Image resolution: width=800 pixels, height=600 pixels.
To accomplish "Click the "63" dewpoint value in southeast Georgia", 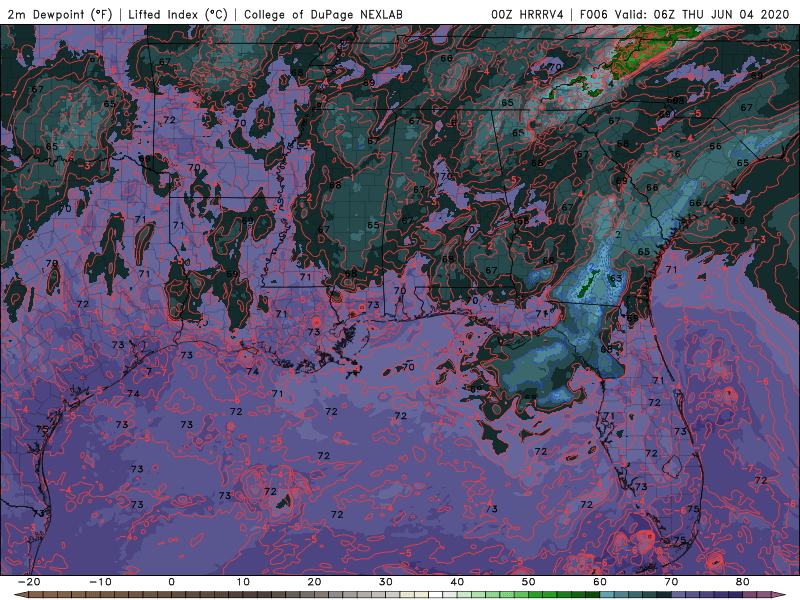I will (616, 279).
